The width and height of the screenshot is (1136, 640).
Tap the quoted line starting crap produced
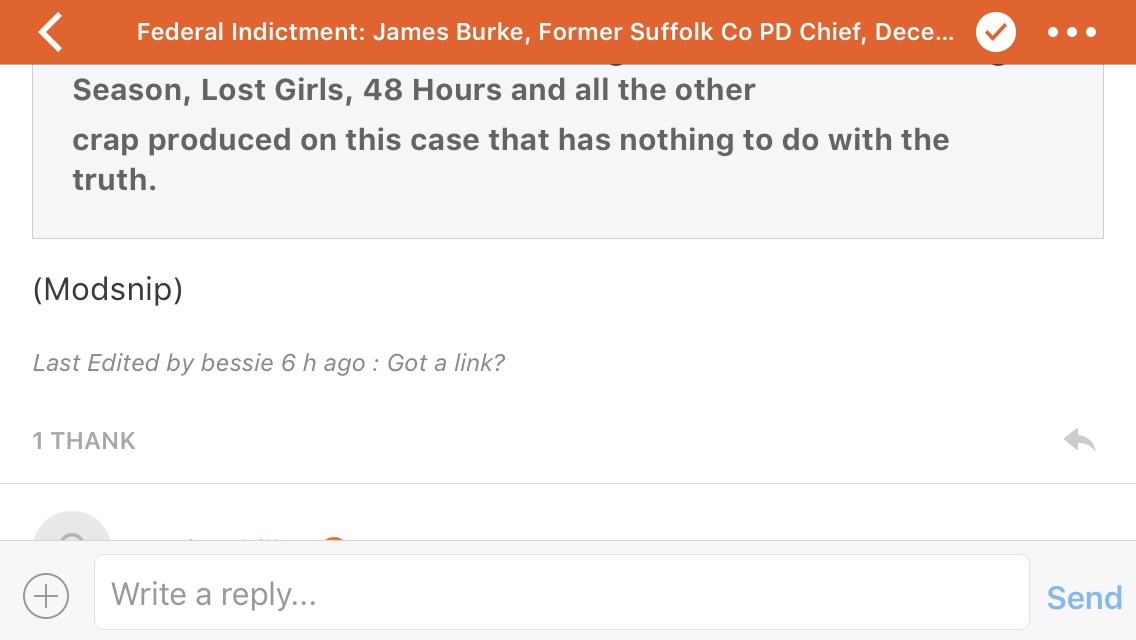pyautogui.click(x=510, y=139)
